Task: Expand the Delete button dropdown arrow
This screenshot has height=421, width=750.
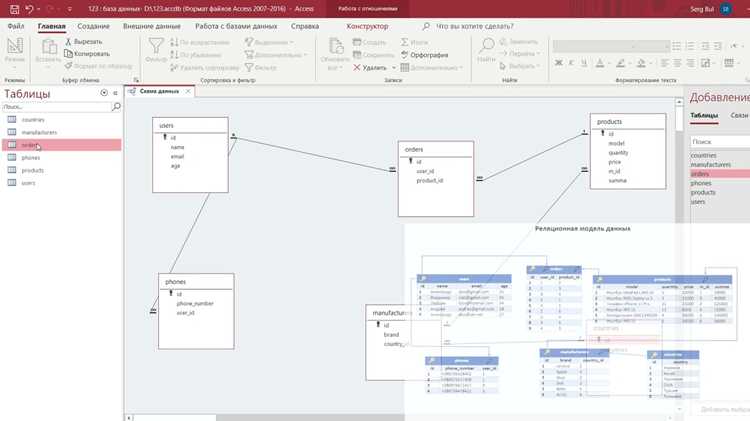Action: click(394, 67)
